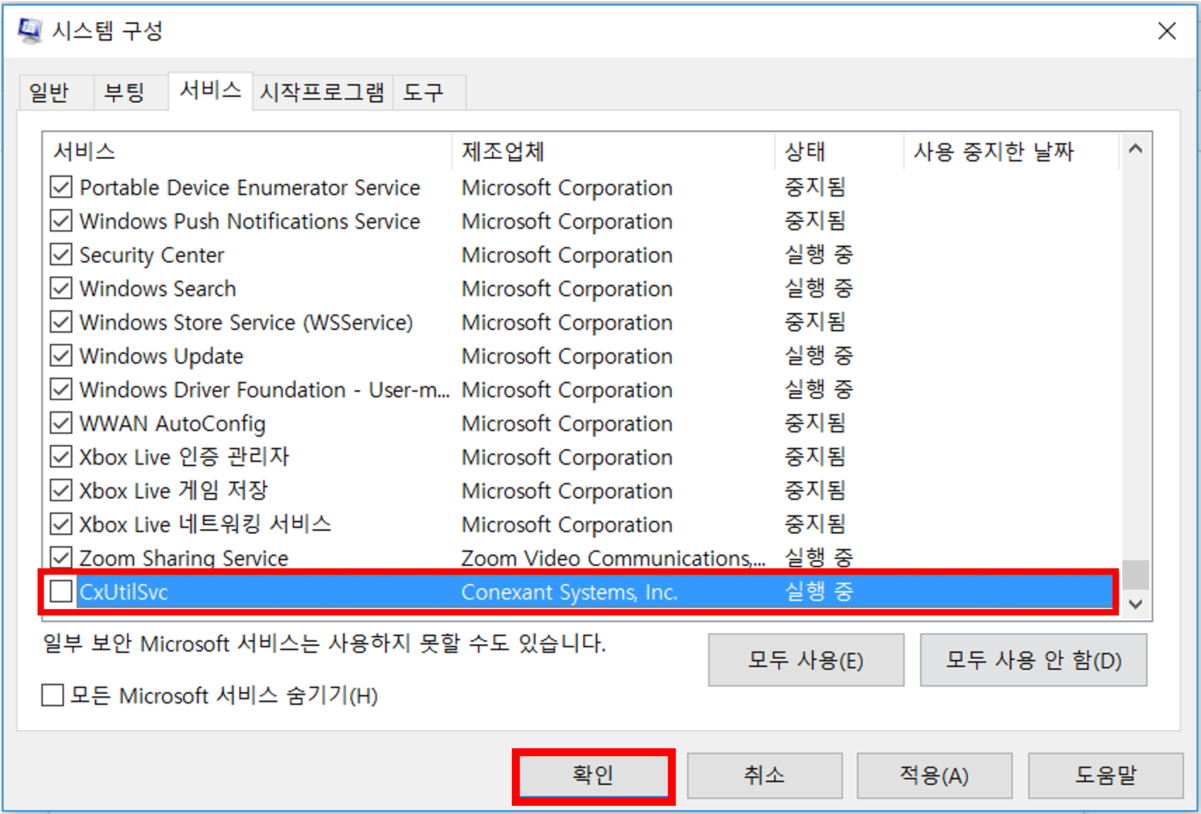
Task: Enable the CxUtilSvc service checkbox
Action: (61, 592)
